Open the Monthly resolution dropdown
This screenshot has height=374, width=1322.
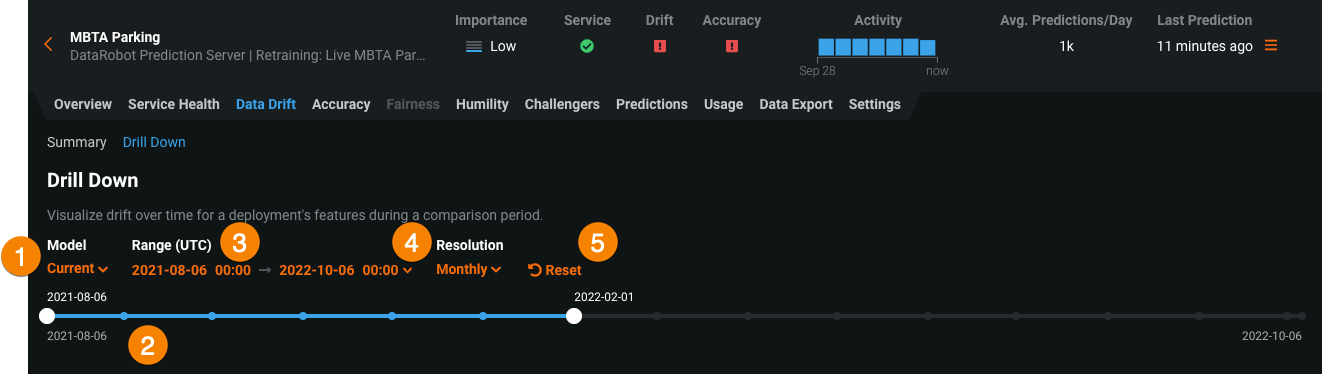[x=469, y=269]
